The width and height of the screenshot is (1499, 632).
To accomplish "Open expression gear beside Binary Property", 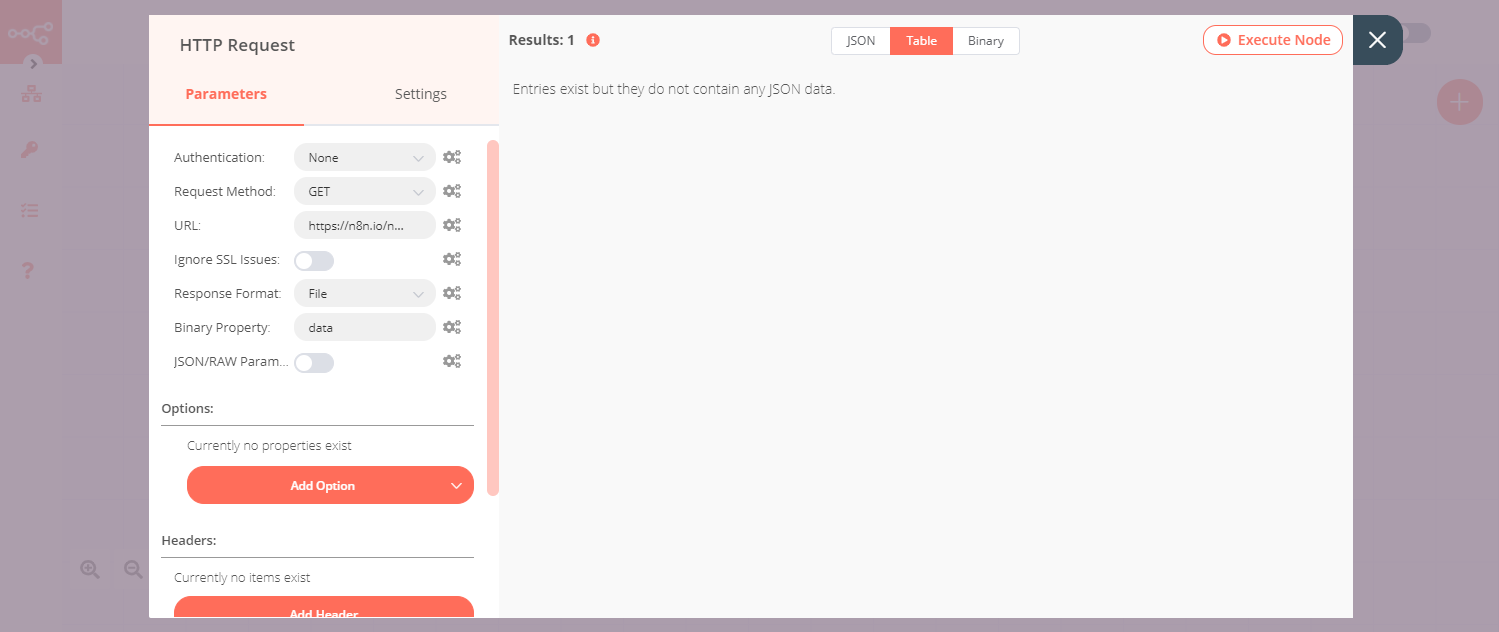I will tap(452, 327).
